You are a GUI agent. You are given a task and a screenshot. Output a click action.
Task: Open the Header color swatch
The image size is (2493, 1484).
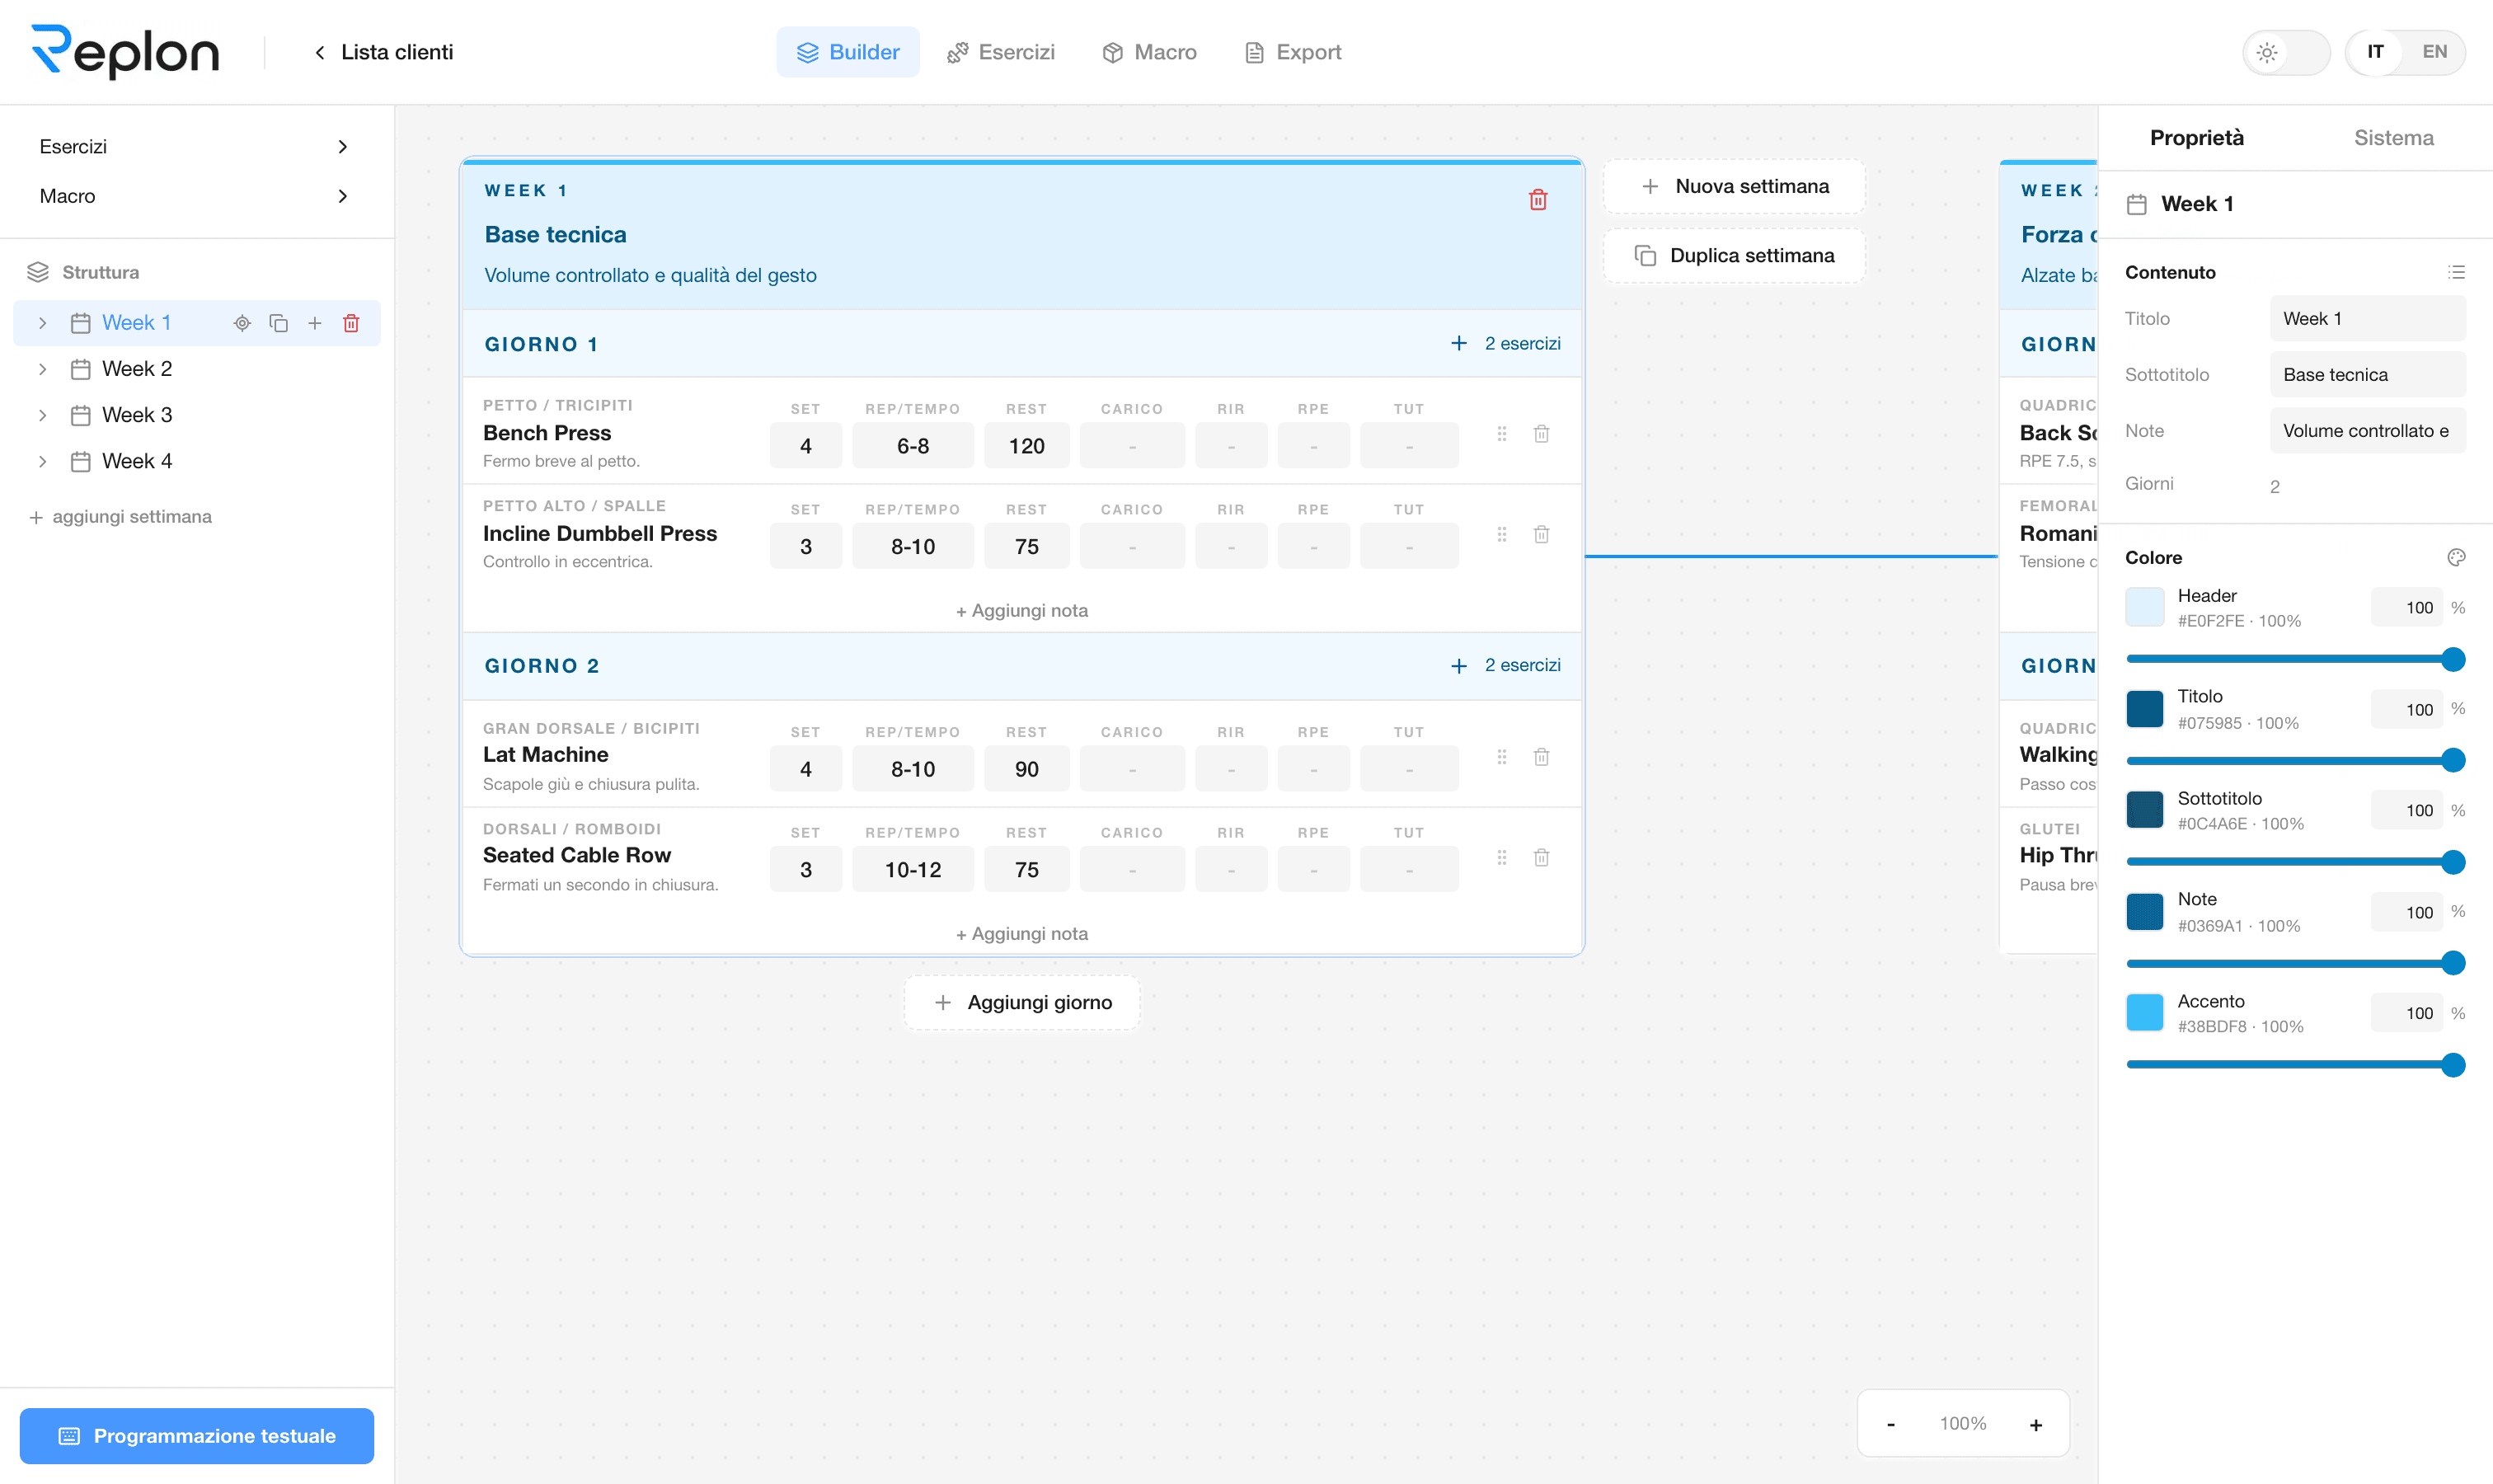pos(2144,607)
